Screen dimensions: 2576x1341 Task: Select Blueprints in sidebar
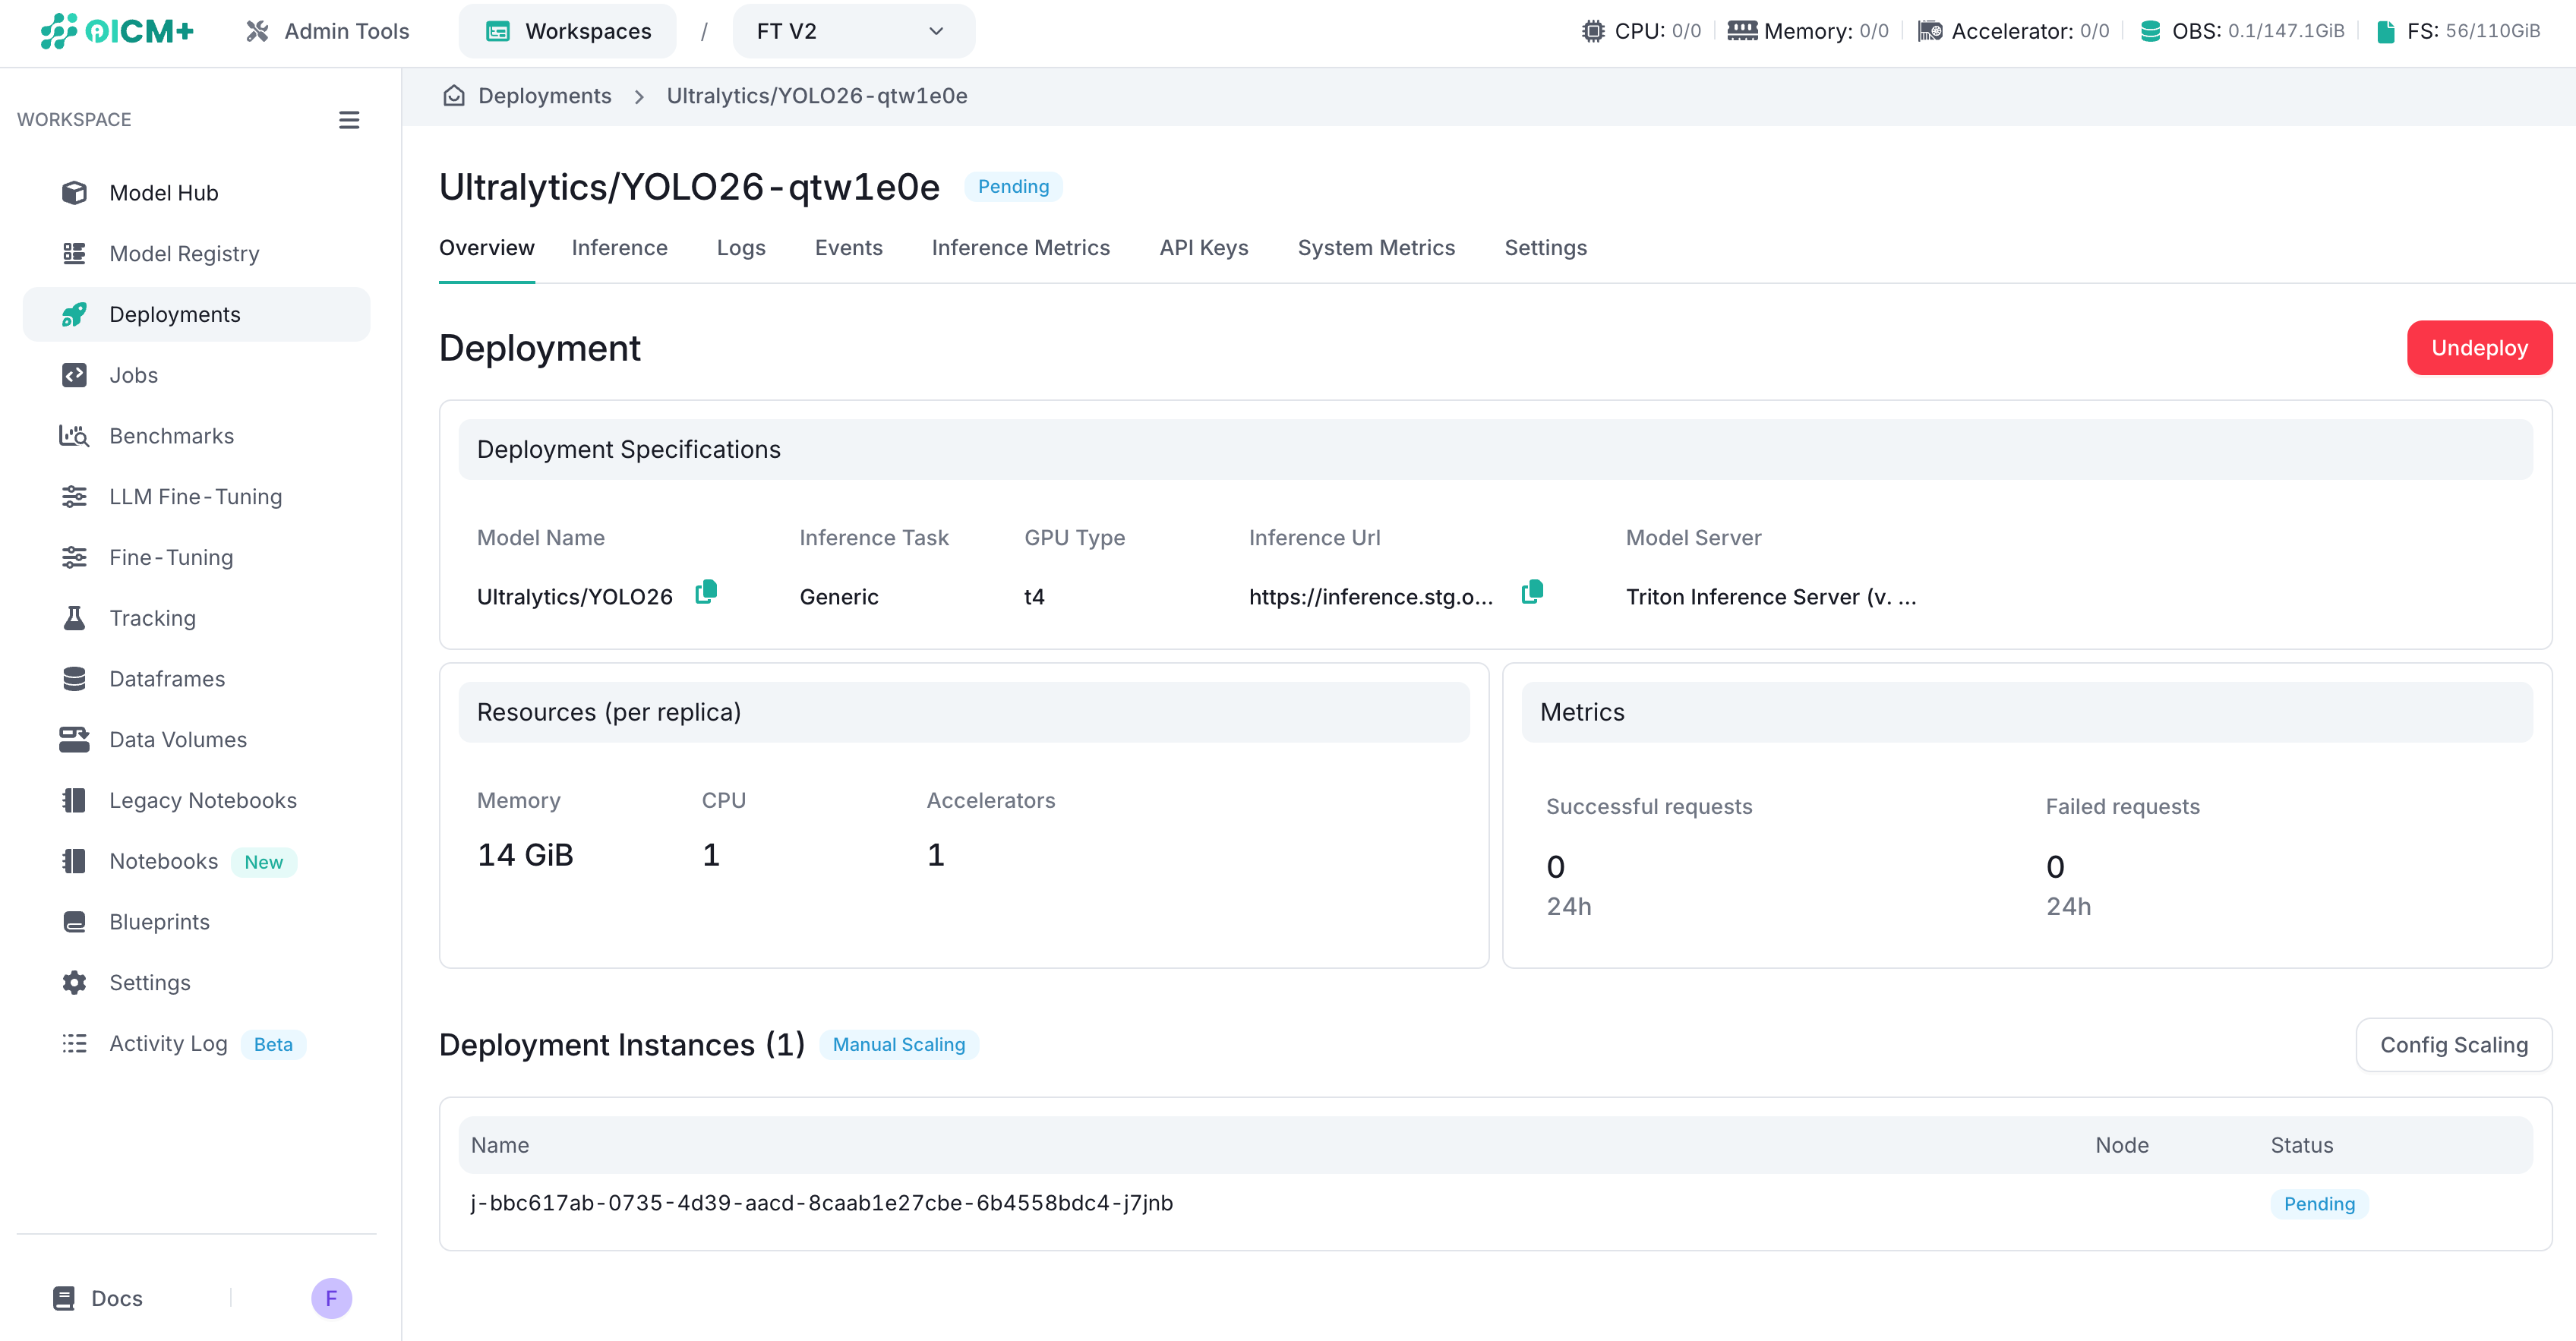196,922
